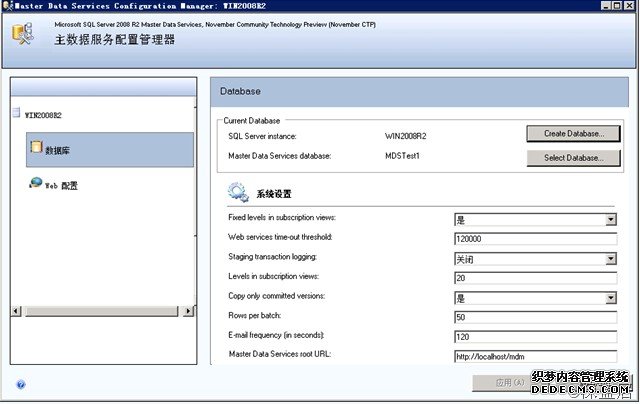This screenshot has height=404, width=640.
Task: Click left panel horizontal scrollbar right arrow
Action: coord(188,310)
